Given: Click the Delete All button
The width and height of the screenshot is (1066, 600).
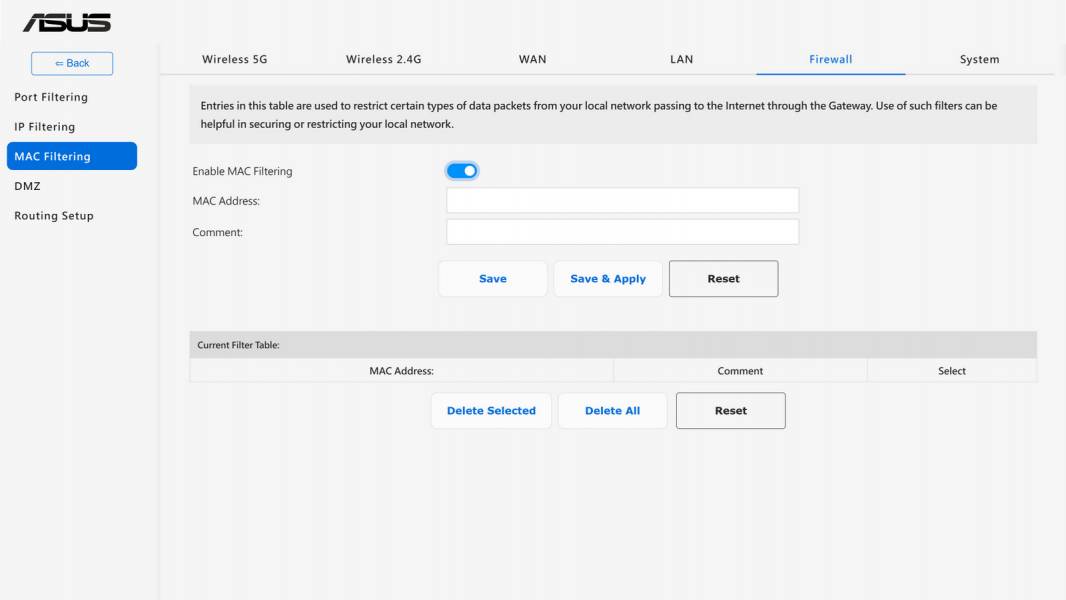Looking at the screenshot, I should pyautogui.click(x=613, y=410).
